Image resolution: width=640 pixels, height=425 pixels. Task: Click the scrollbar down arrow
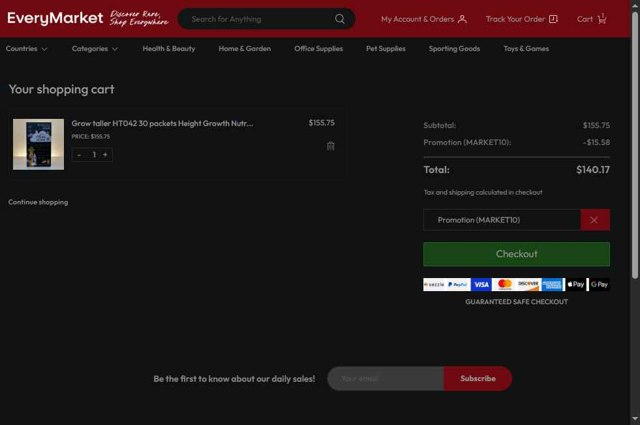(635, 419)
